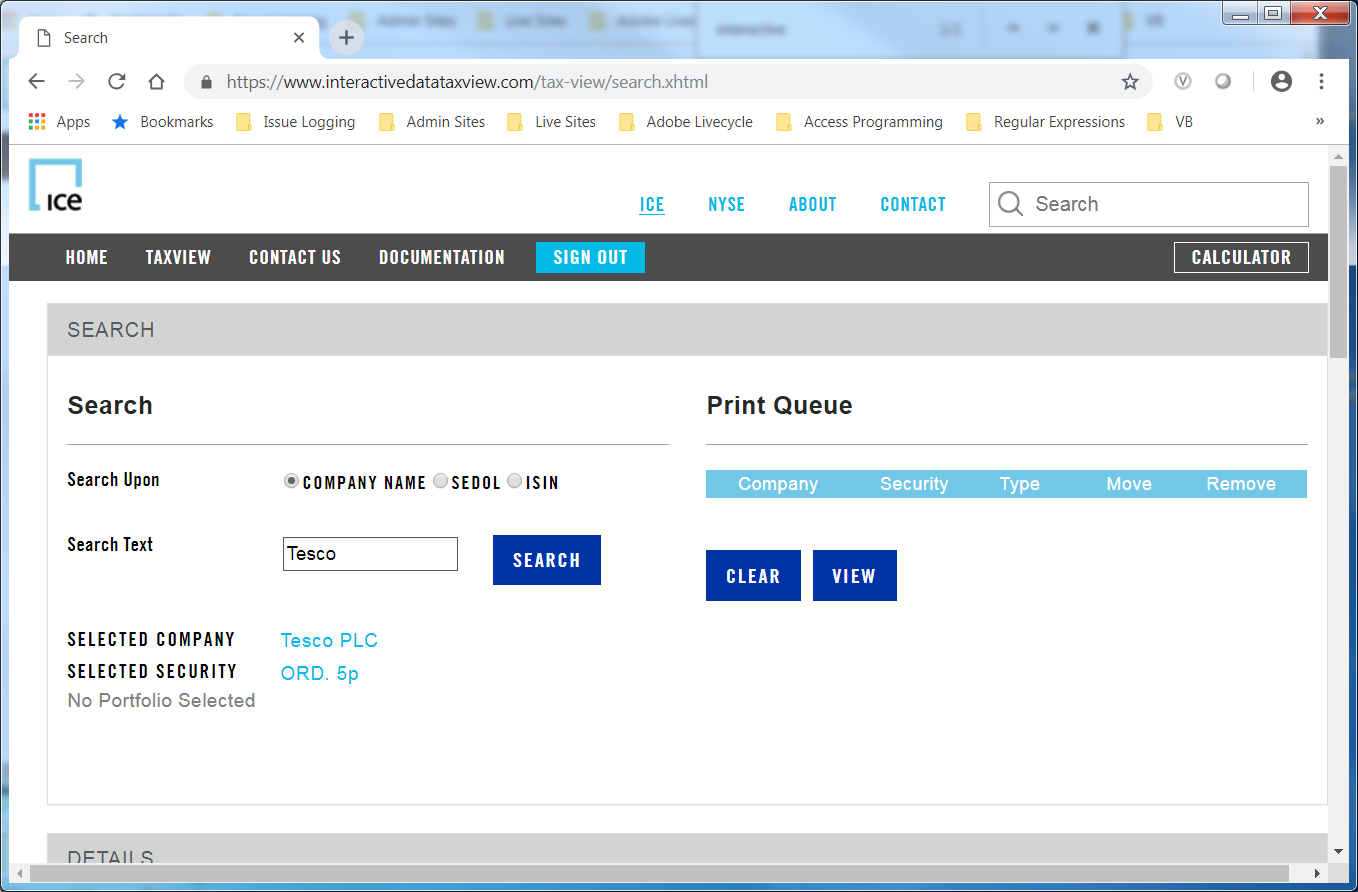Open the VB bookmark folder

point(1170,122)
